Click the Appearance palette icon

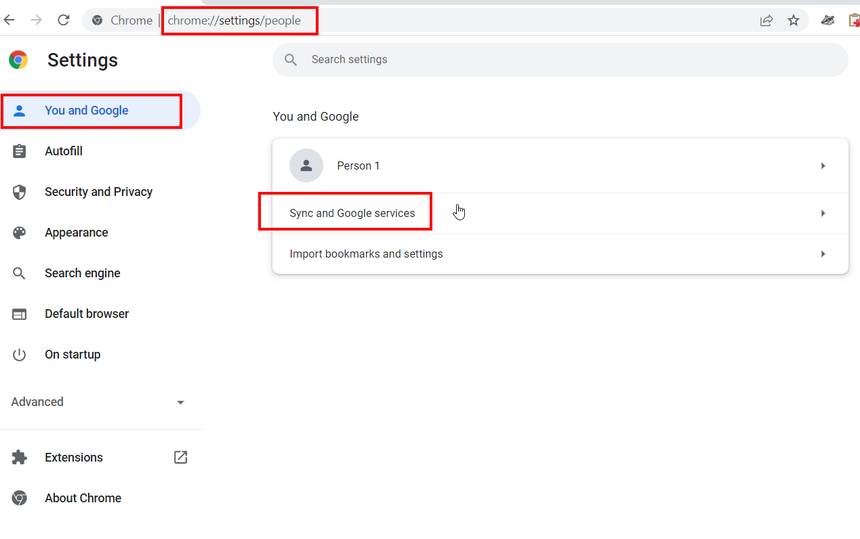19,233
